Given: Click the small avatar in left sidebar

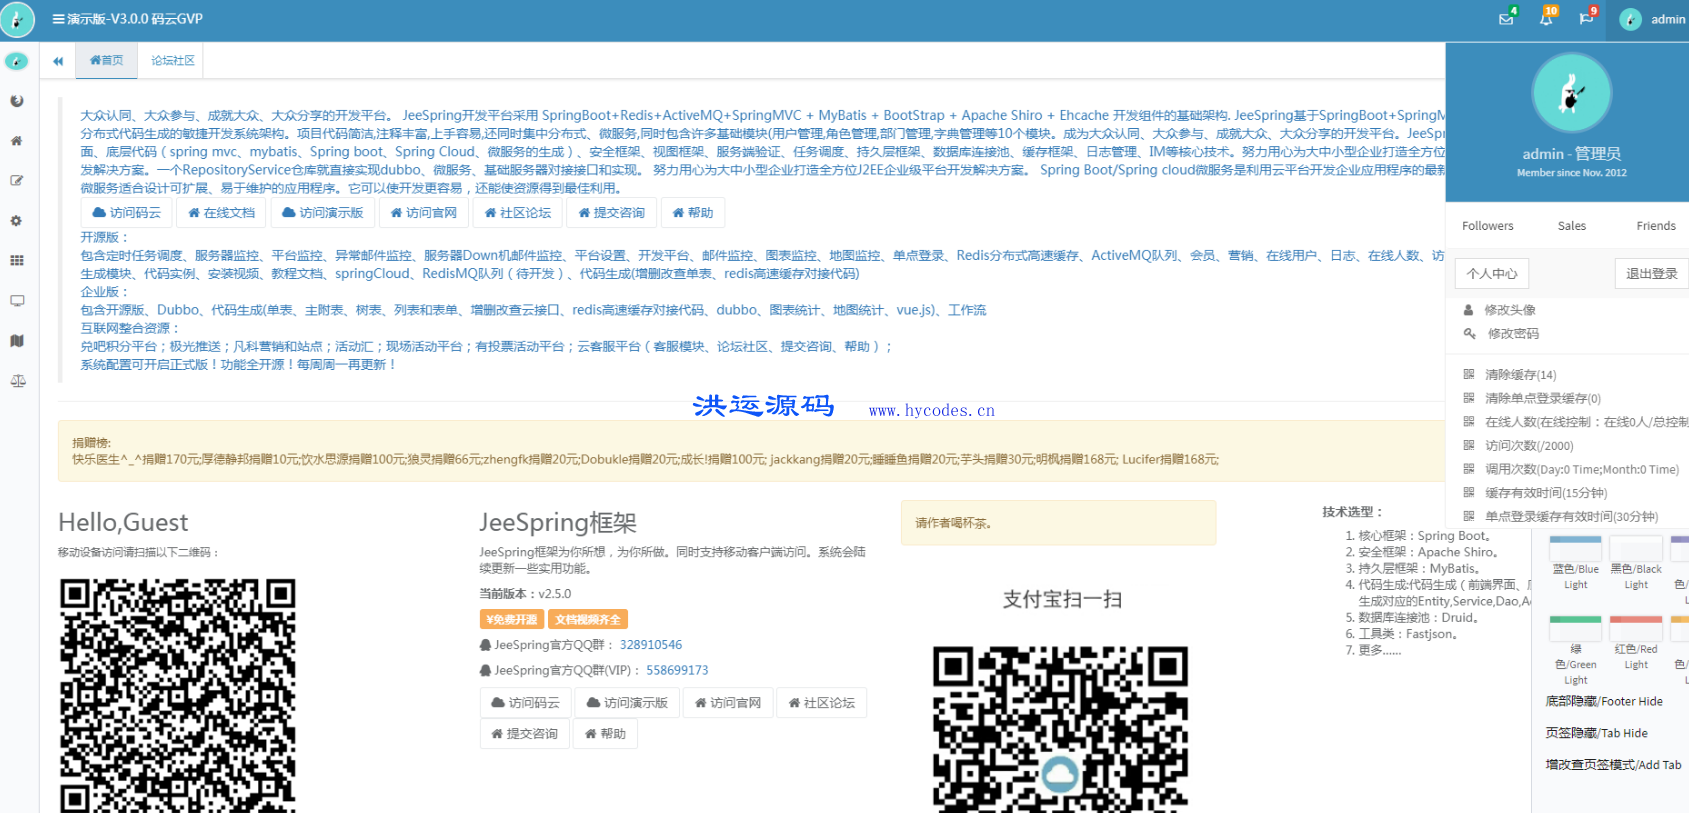Looking at the screenshot, I should [x=17, y=62].
